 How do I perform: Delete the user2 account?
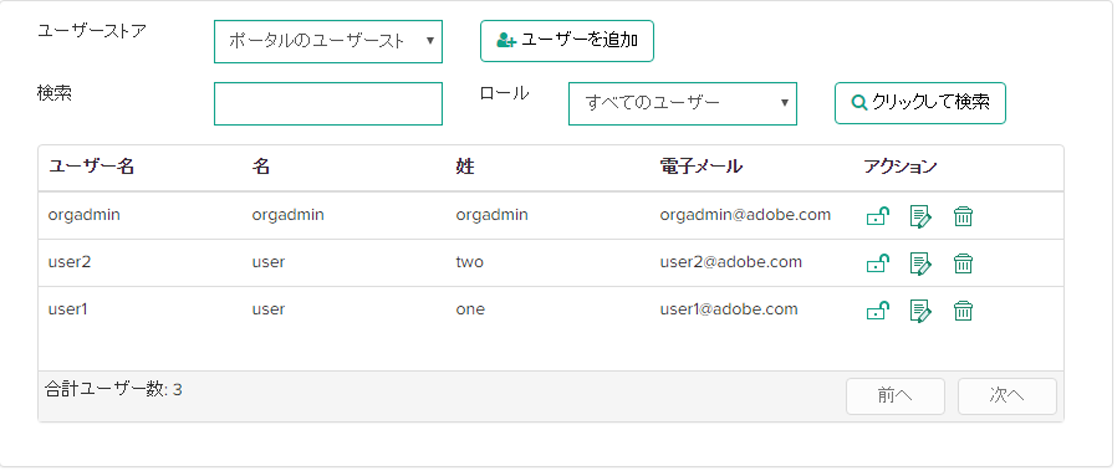963,263
